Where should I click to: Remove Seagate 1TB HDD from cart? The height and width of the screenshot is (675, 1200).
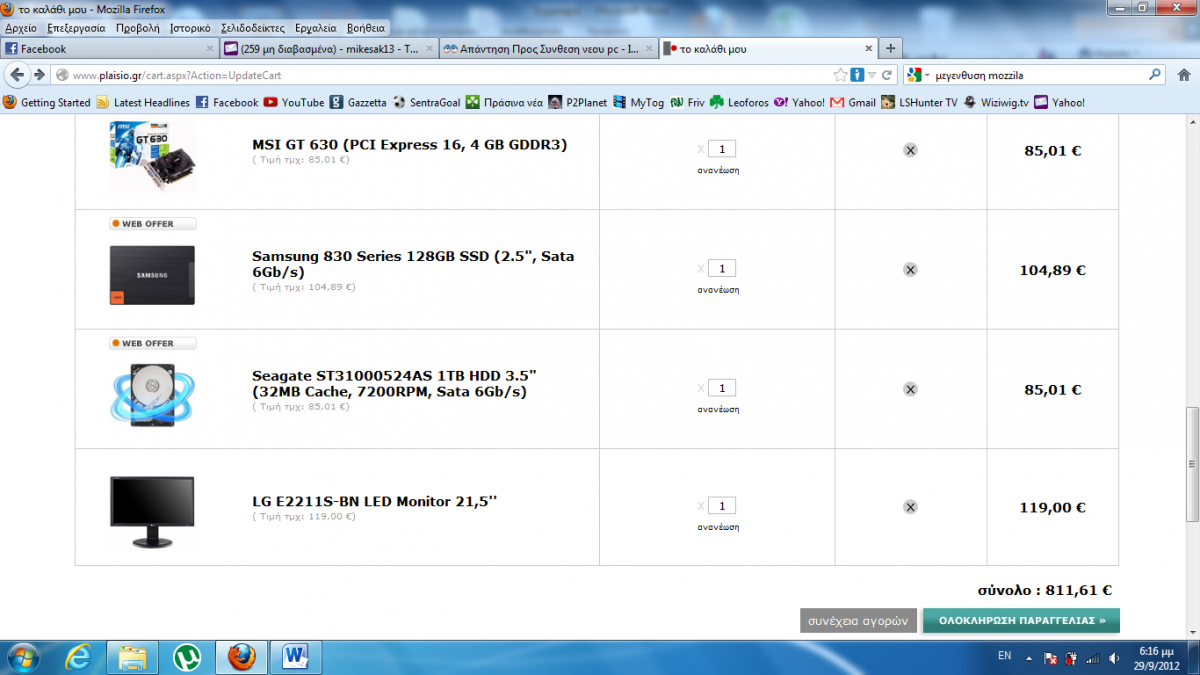pos(910,389)
